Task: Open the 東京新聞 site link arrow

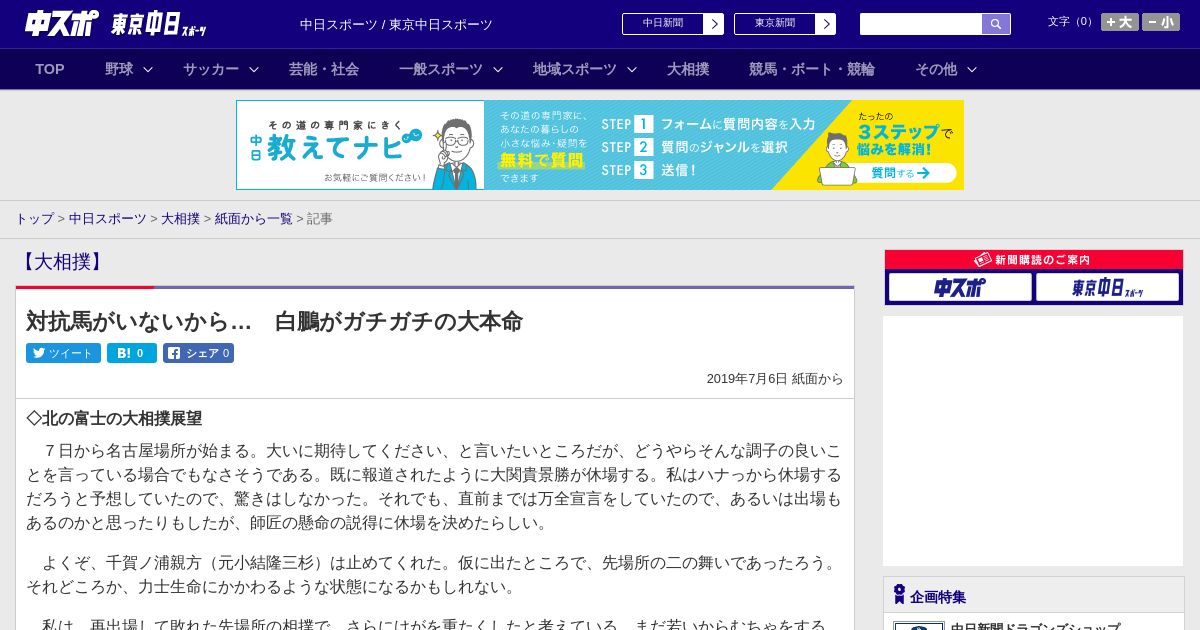Action: [x=825, y=24]
